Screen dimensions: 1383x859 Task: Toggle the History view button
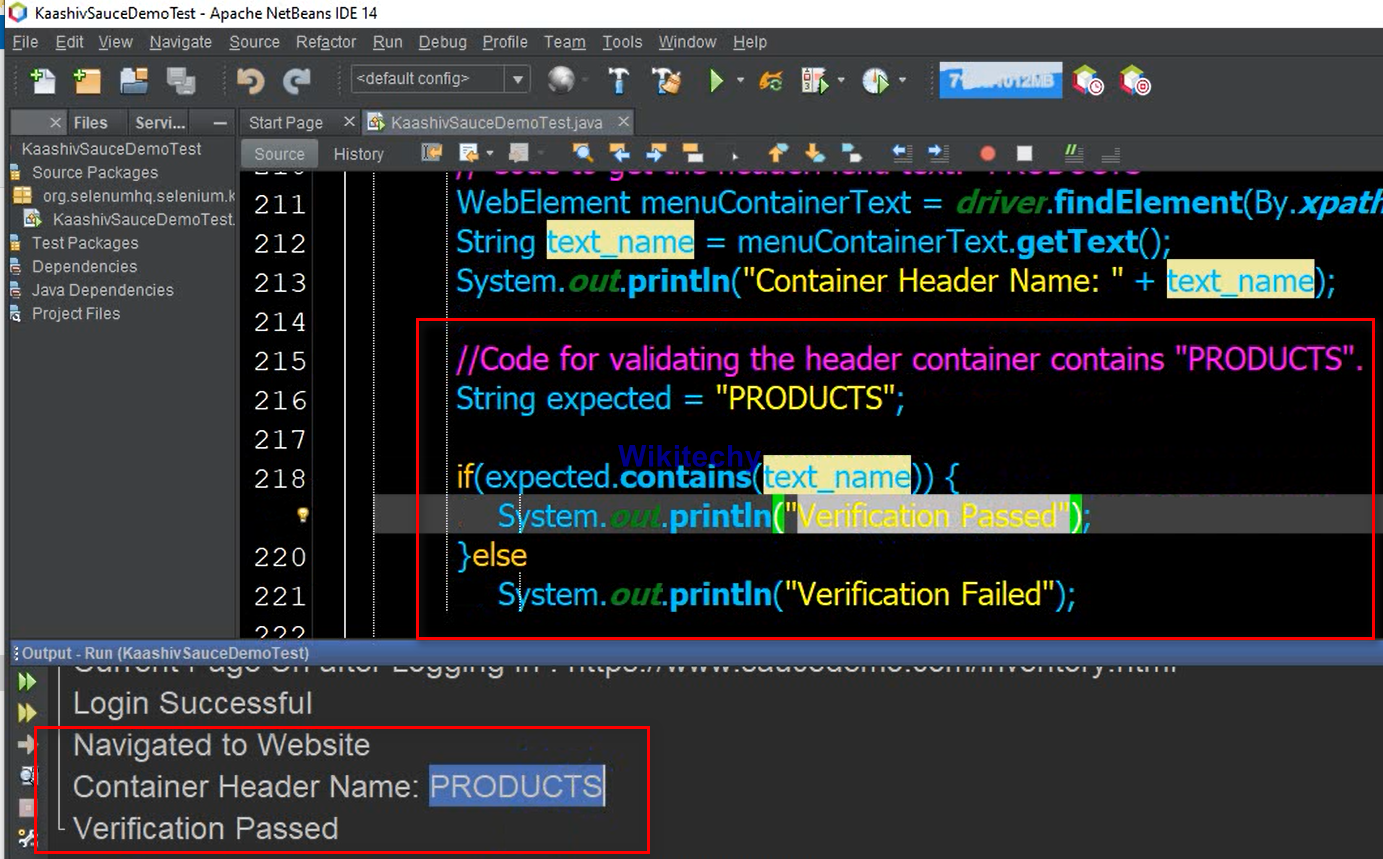(x=358, y=154)
